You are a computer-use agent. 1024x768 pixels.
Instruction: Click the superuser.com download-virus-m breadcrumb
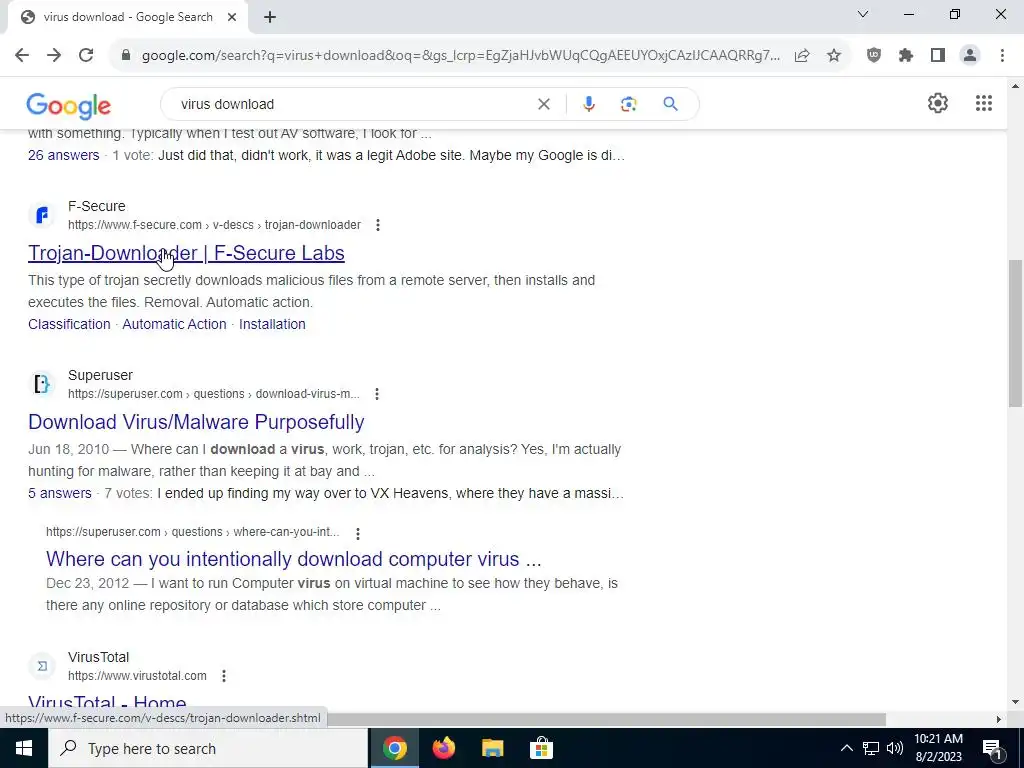pyautogui.click(x=214, y=394)
